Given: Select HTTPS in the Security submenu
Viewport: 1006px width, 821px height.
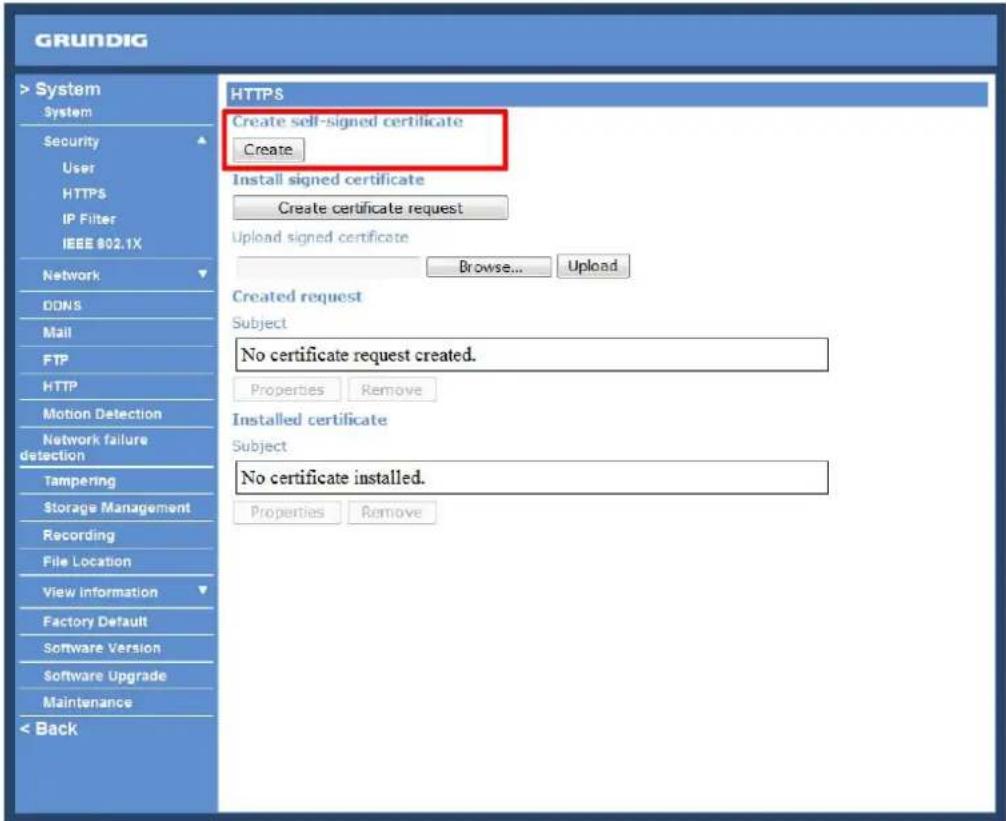Looking at the screenshot, I should click(x=84, y=194).
